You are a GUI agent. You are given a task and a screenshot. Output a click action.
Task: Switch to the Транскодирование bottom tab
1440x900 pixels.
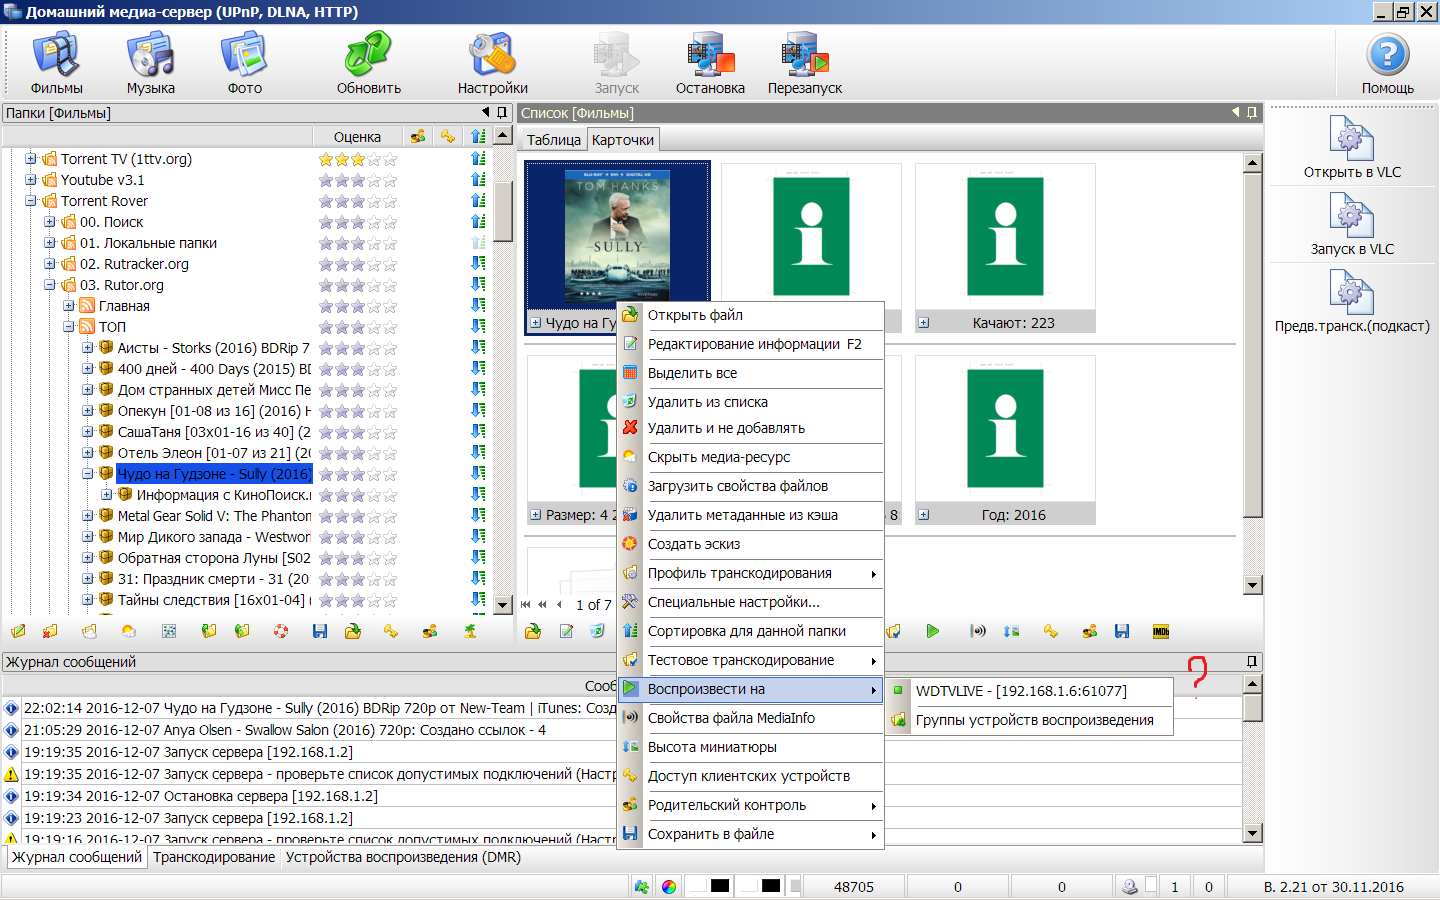pyautogui.click(x=214, y=857)
